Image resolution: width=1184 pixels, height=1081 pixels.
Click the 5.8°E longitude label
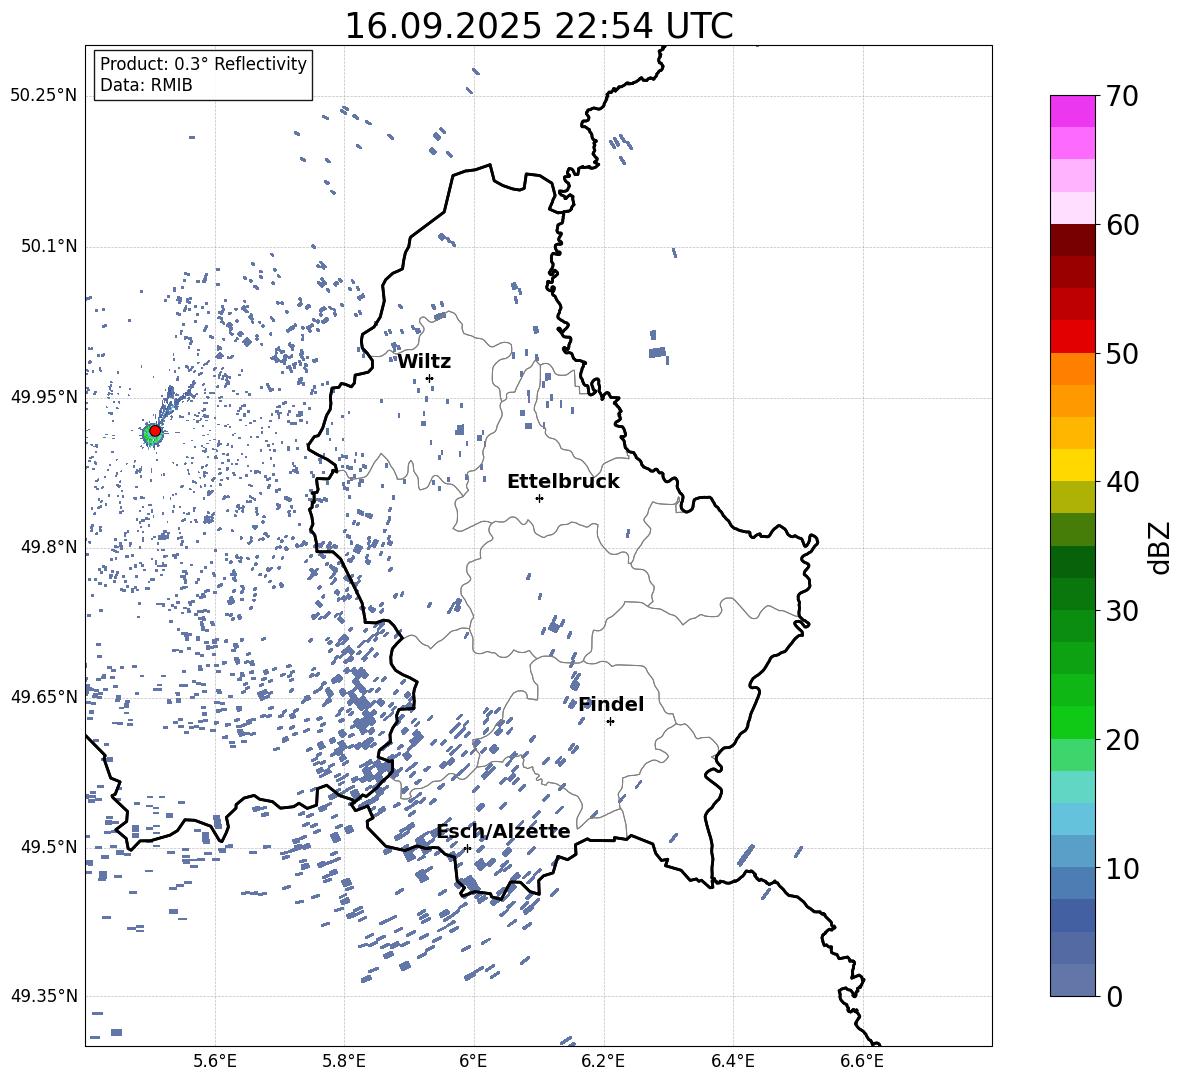(344, 1061)
